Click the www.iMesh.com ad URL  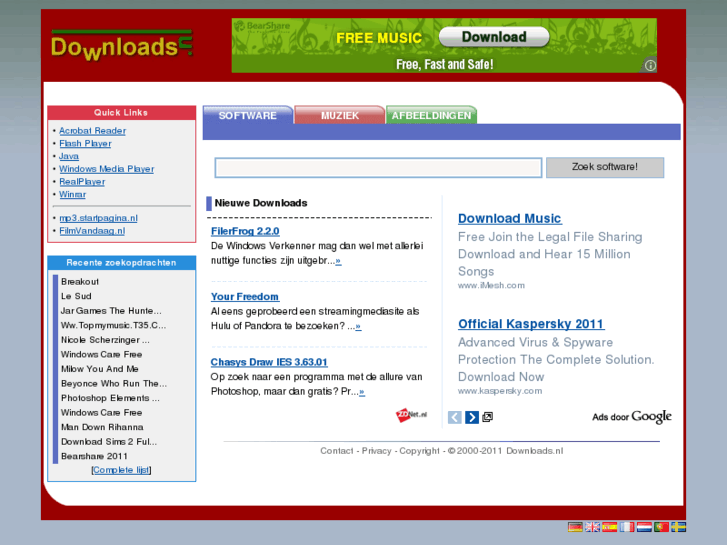[x=491, y=286]
